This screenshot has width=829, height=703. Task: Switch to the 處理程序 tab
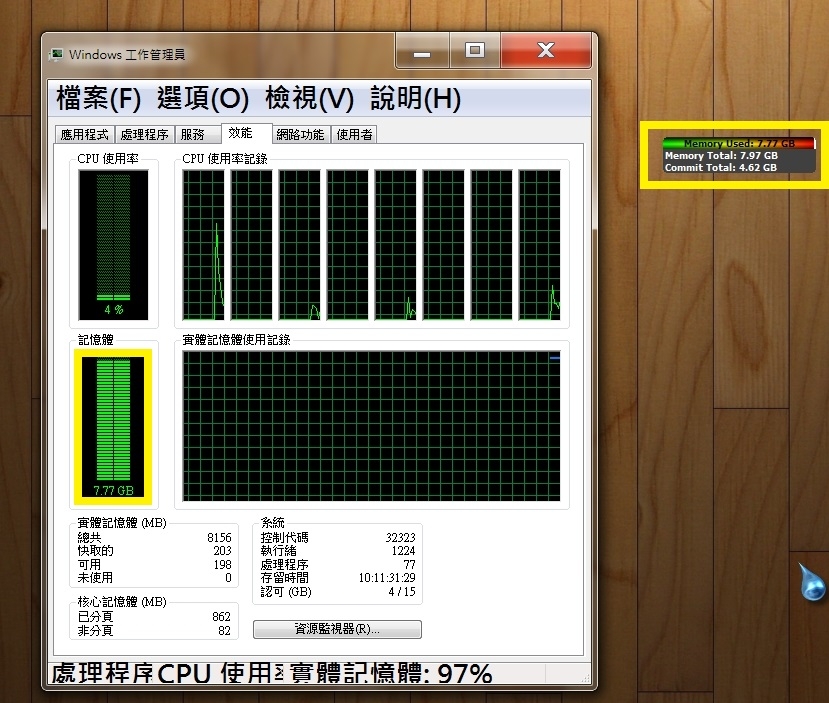(144, 135)
